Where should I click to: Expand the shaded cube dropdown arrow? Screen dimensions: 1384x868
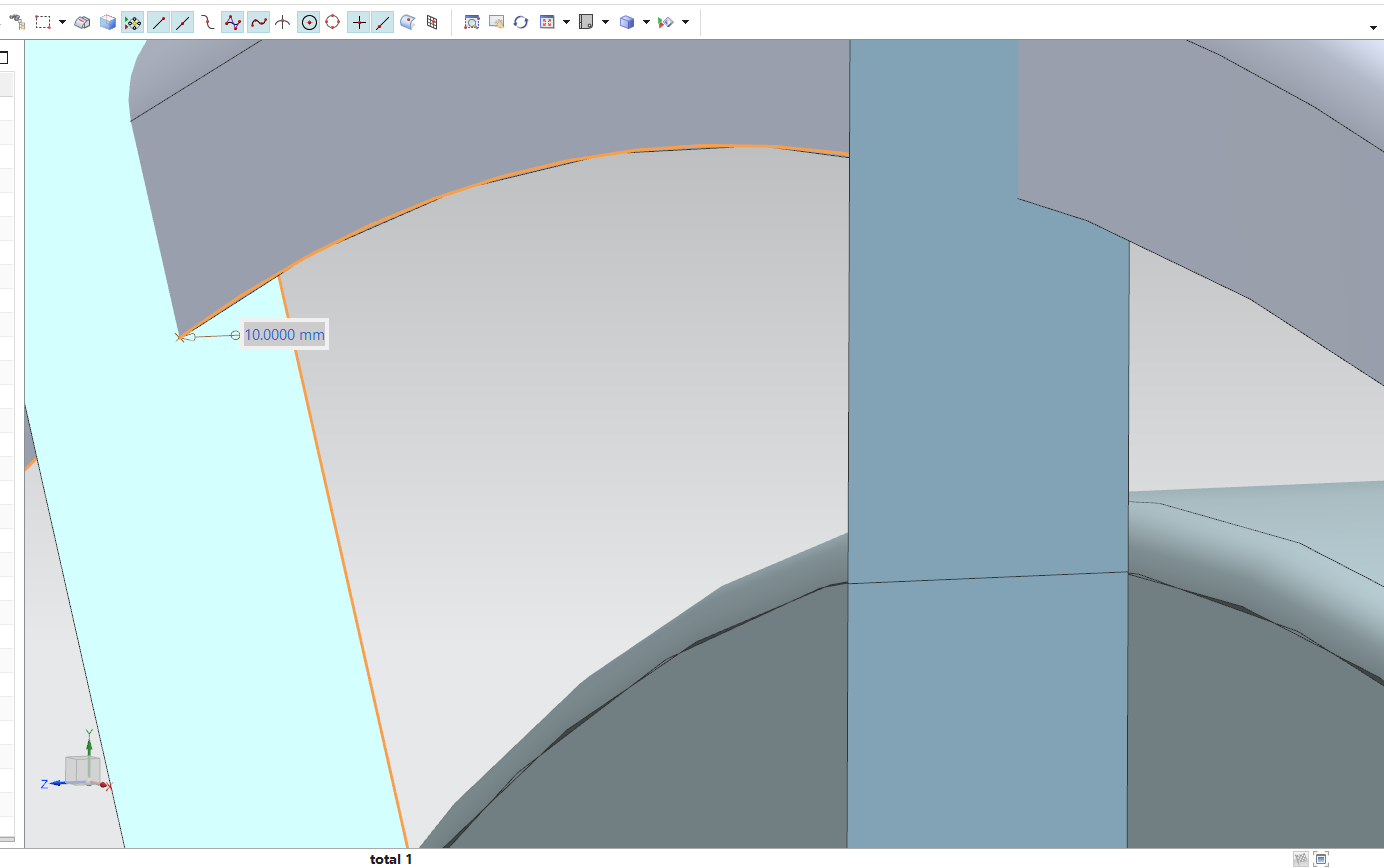tap(646, 22)
